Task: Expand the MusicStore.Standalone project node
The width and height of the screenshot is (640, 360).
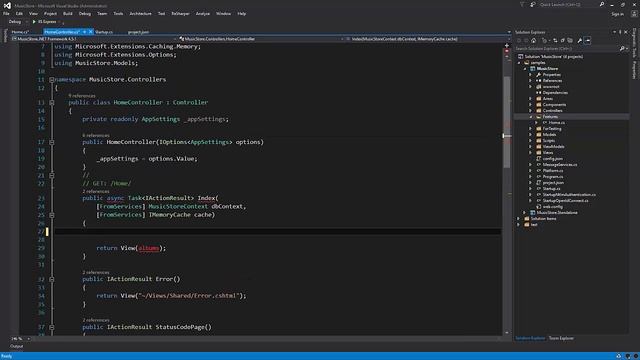Action: tap(525, 213)
